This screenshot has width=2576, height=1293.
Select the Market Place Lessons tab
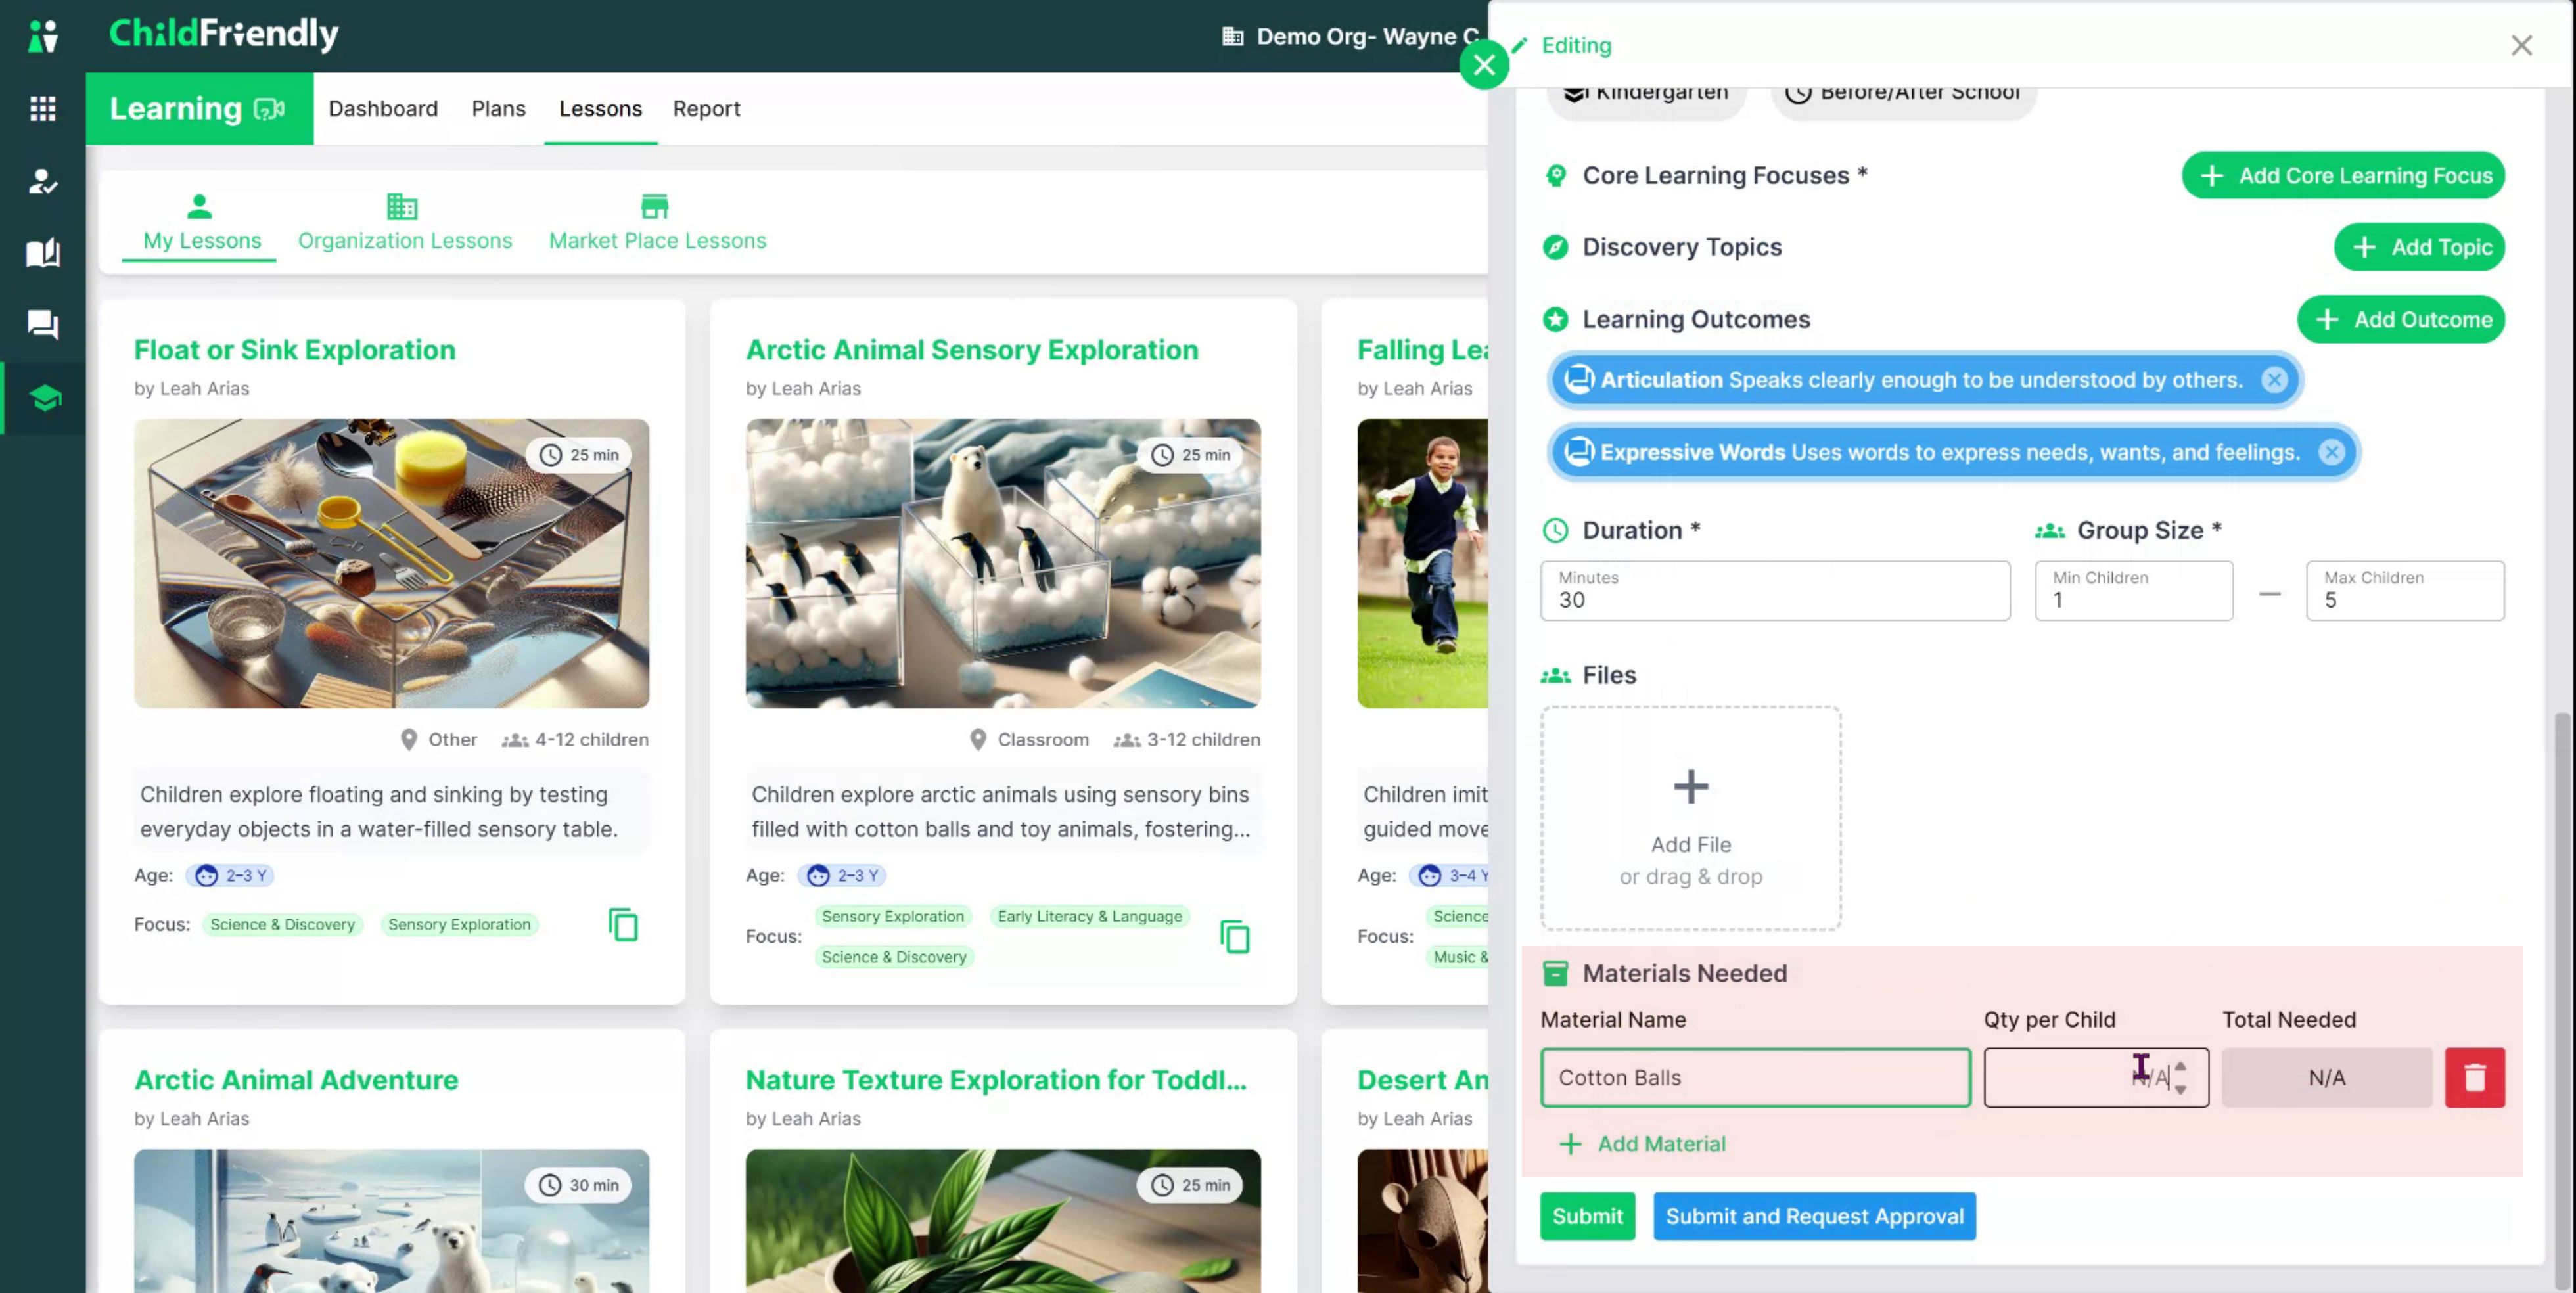click(657, 223)
